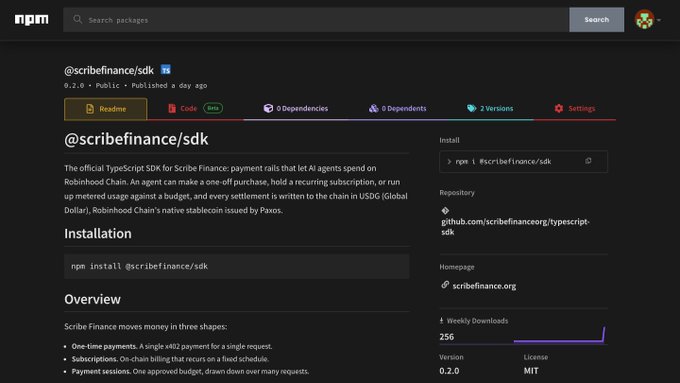
Task: Copy the install command with copy icon
Action: 588,161
